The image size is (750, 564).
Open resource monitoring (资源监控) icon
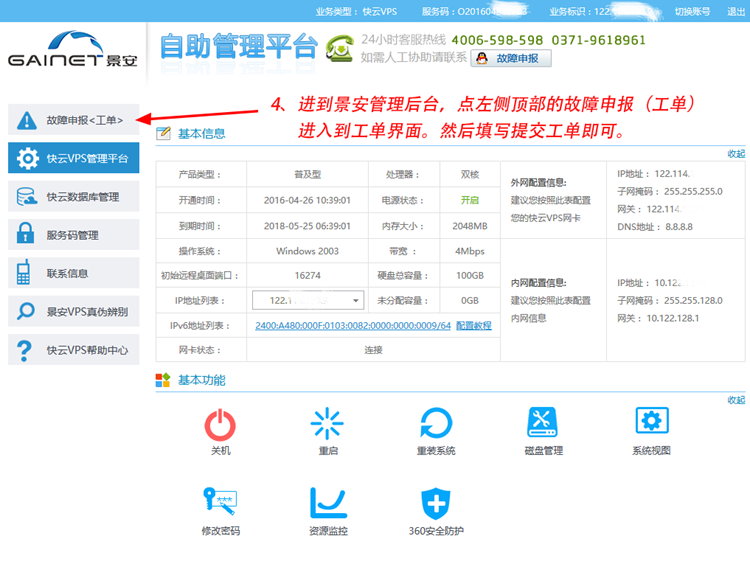(x=328, y=503)
